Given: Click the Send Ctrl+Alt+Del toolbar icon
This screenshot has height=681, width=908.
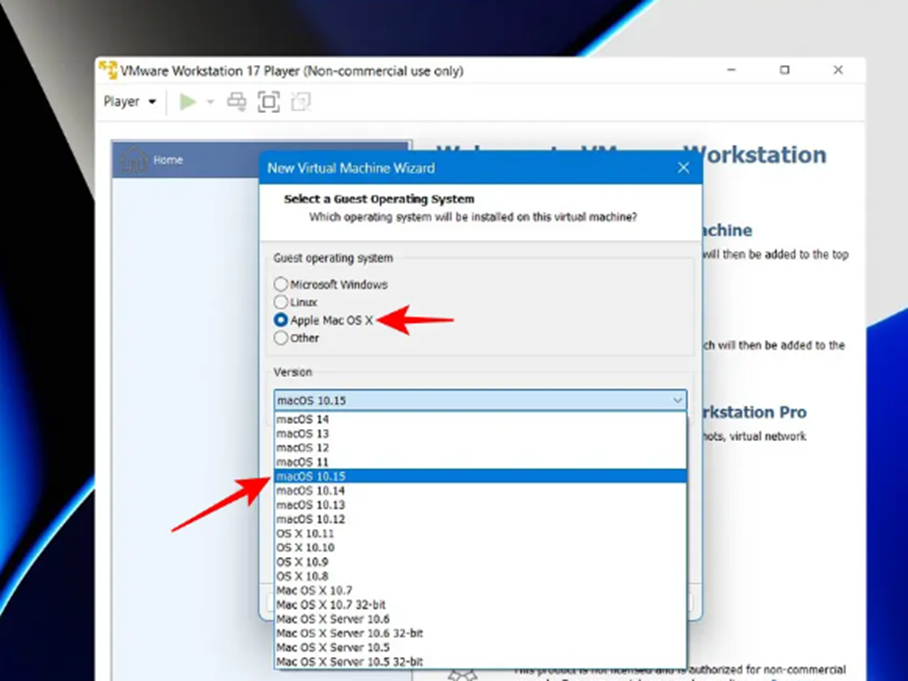Looking at the screenshot, I should pyautogui.click(x=236, y=102).
